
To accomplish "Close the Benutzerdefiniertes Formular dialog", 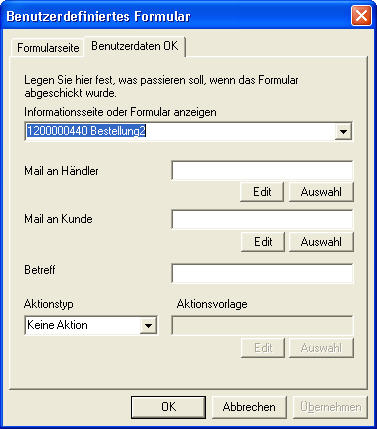I will point(361,16).
